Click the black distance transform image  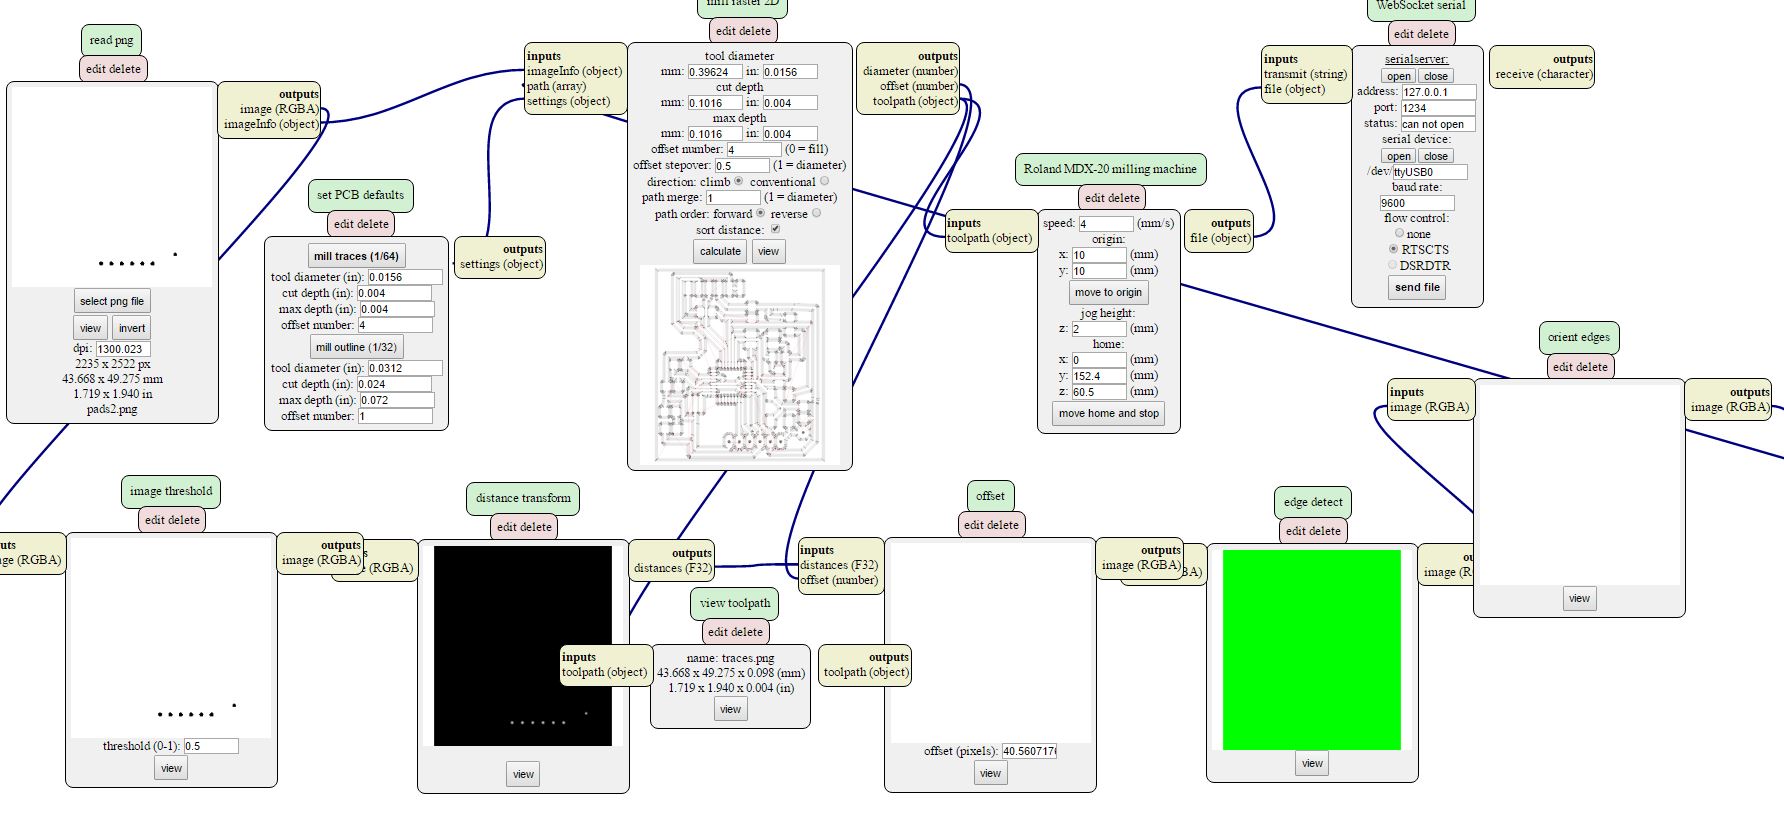pyautogui.click(x=523, y=646)
